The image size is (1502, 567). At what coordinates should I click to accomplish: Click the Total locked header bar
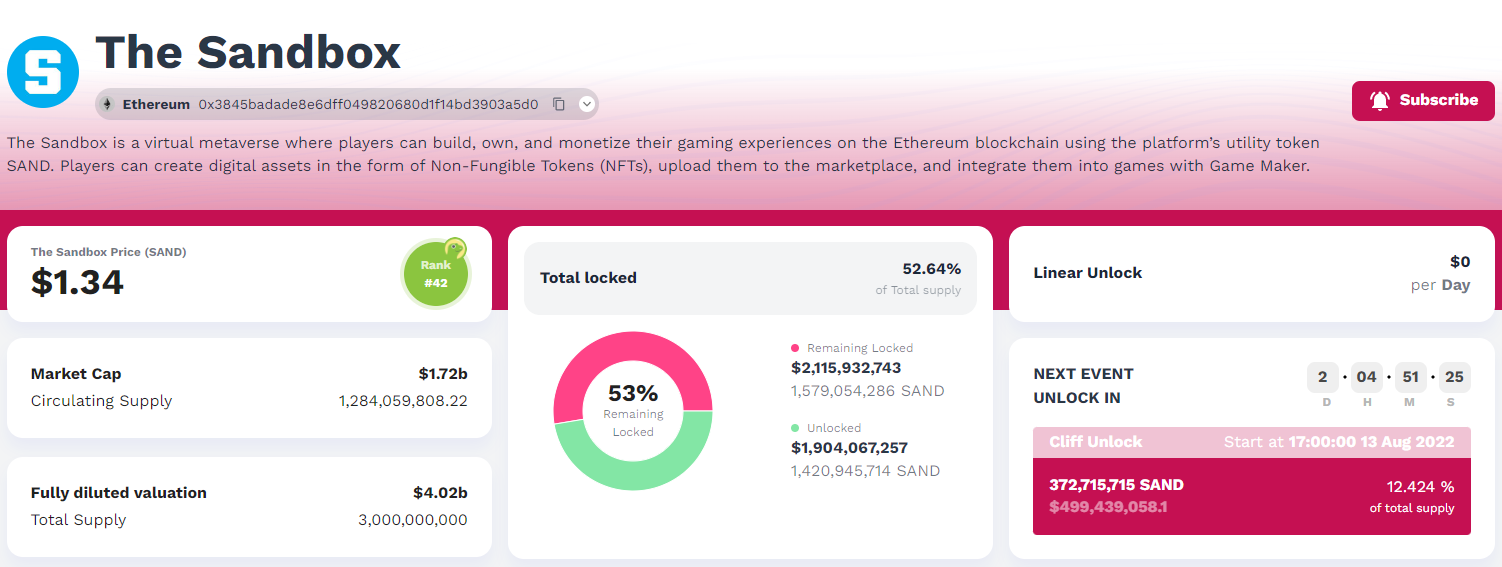750,278
